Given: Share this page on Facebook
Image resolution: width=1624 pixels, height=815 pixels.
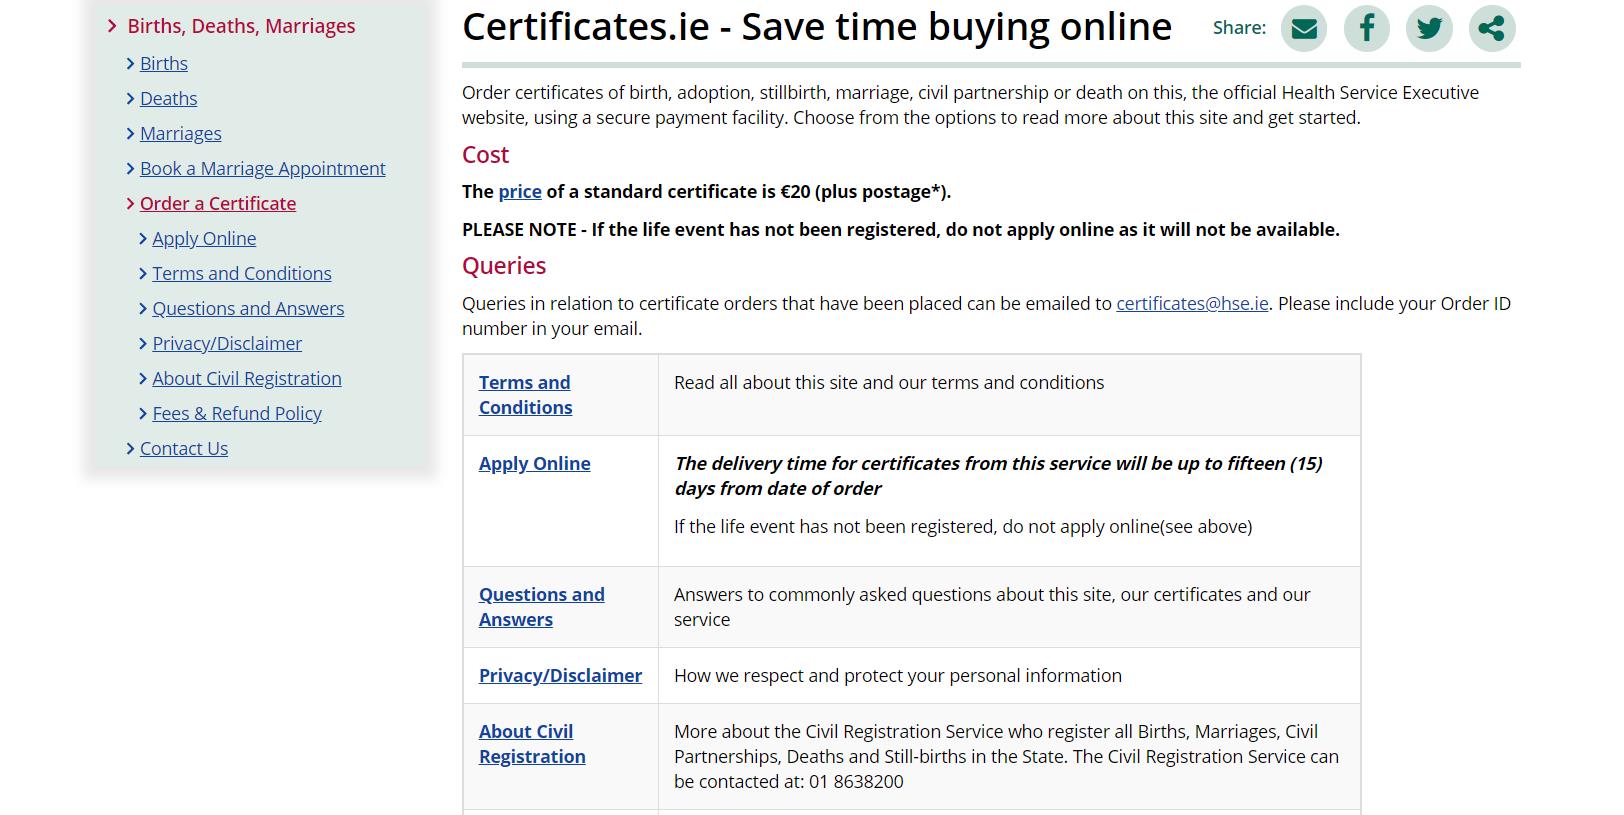Looking at the screenshot, I should (1367, 28).
